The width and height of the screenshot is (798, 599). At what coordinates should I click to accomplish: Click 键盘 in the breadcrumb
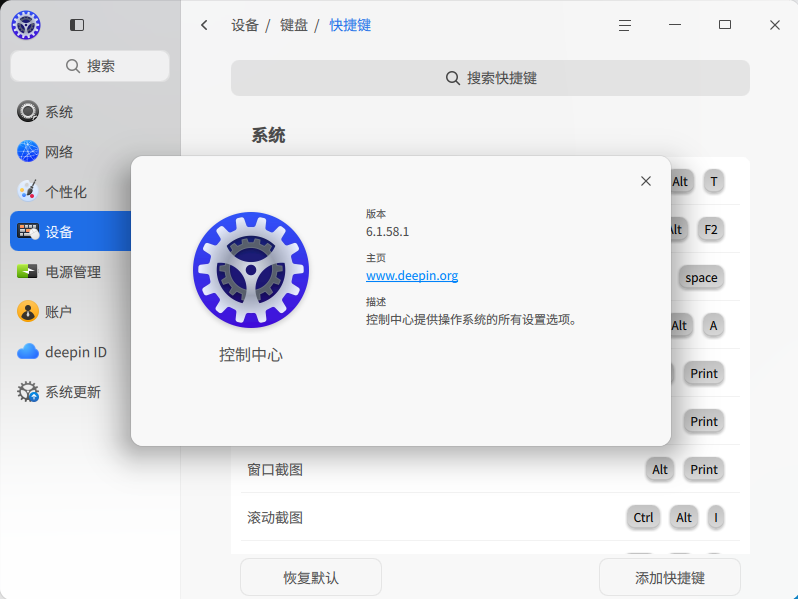point(294,25)
